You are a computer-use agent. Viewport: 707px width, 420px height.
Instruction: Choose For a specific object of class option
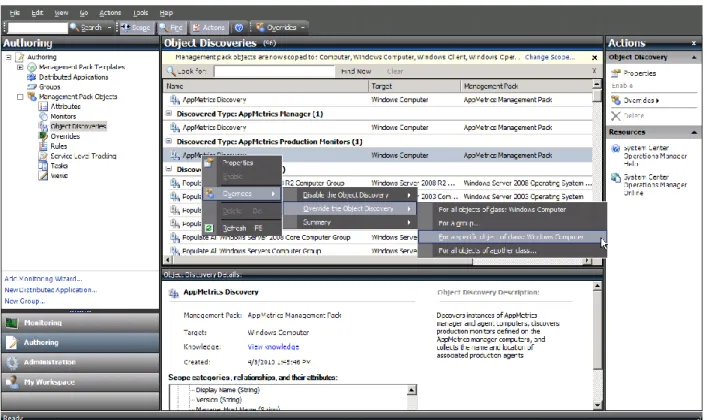coord(513,237)
